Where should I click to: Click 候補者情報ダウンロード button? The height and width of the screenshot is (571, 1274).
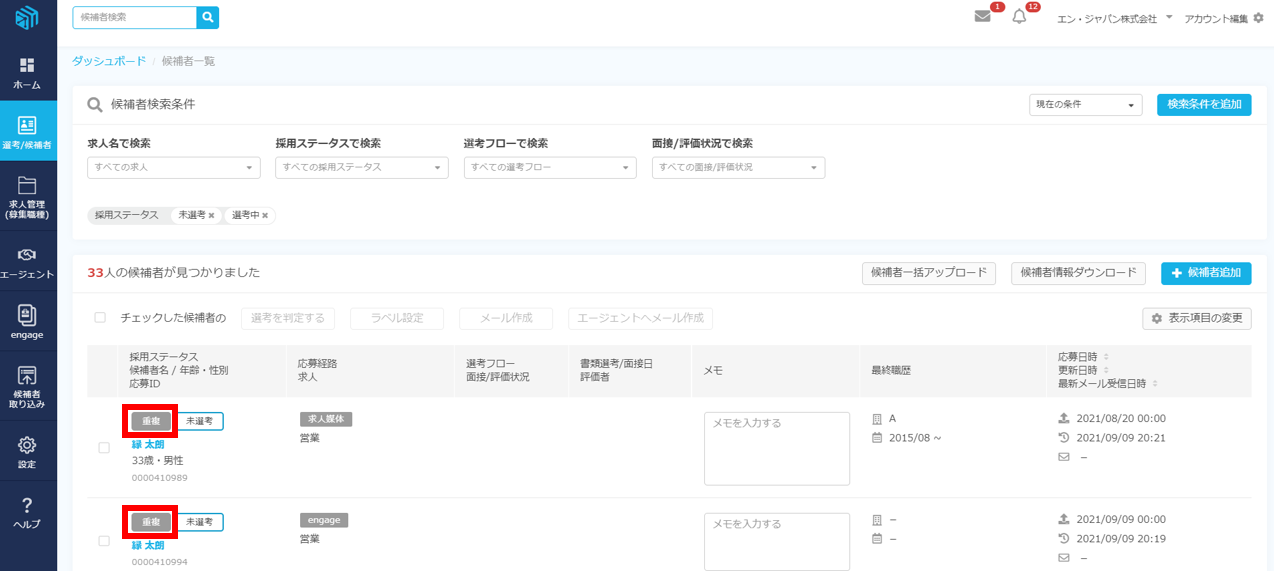1078,273
